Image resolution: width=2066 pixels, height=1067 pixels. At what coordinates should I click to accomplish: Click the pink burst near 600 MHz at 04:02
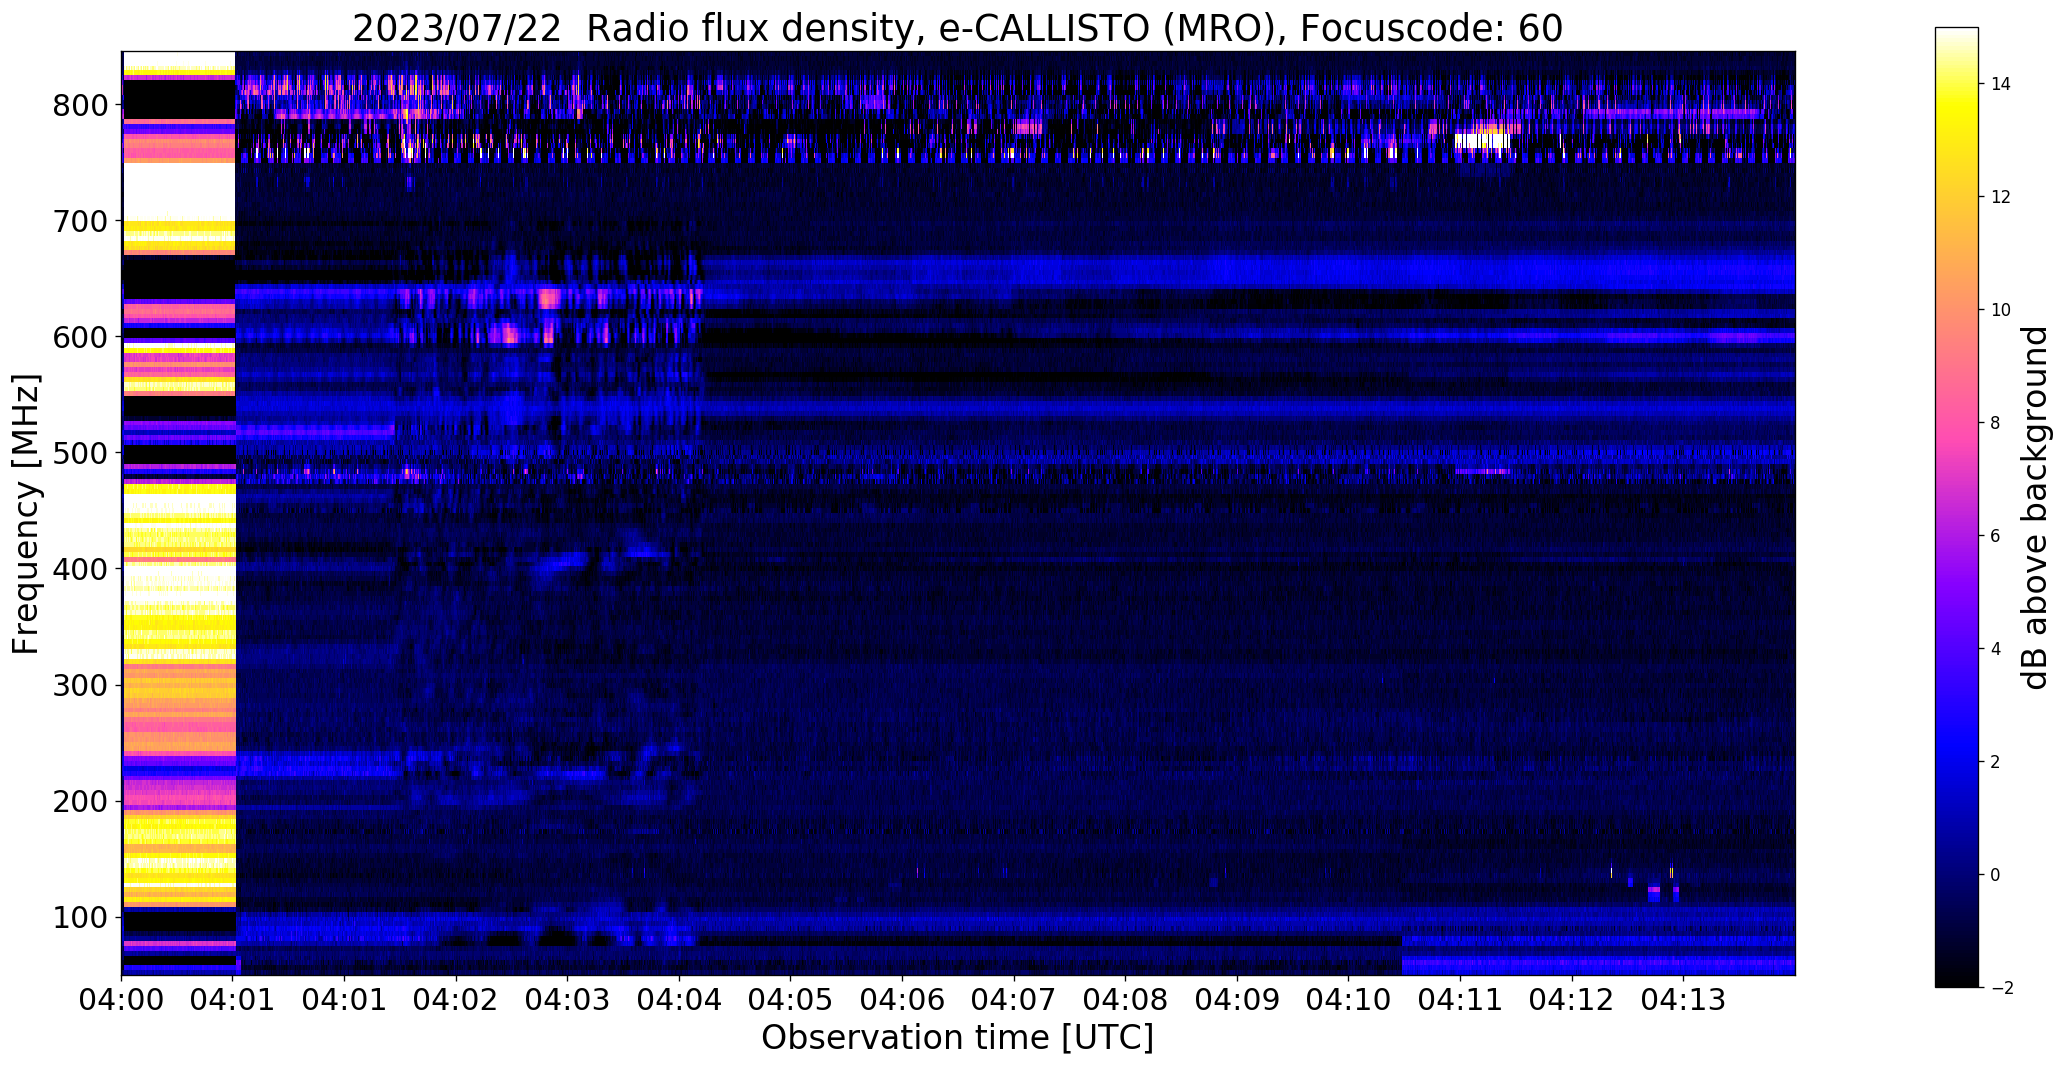[508, 334]
